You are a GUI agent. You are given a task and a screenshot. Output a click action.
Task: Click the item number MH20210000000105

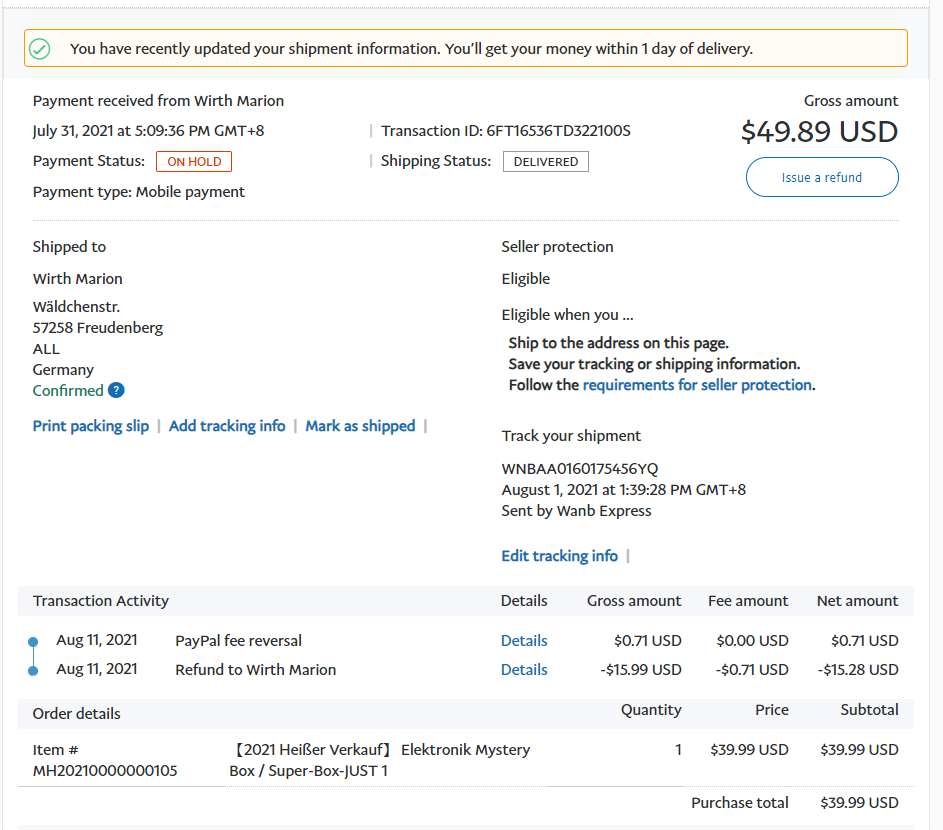(105, 771)
